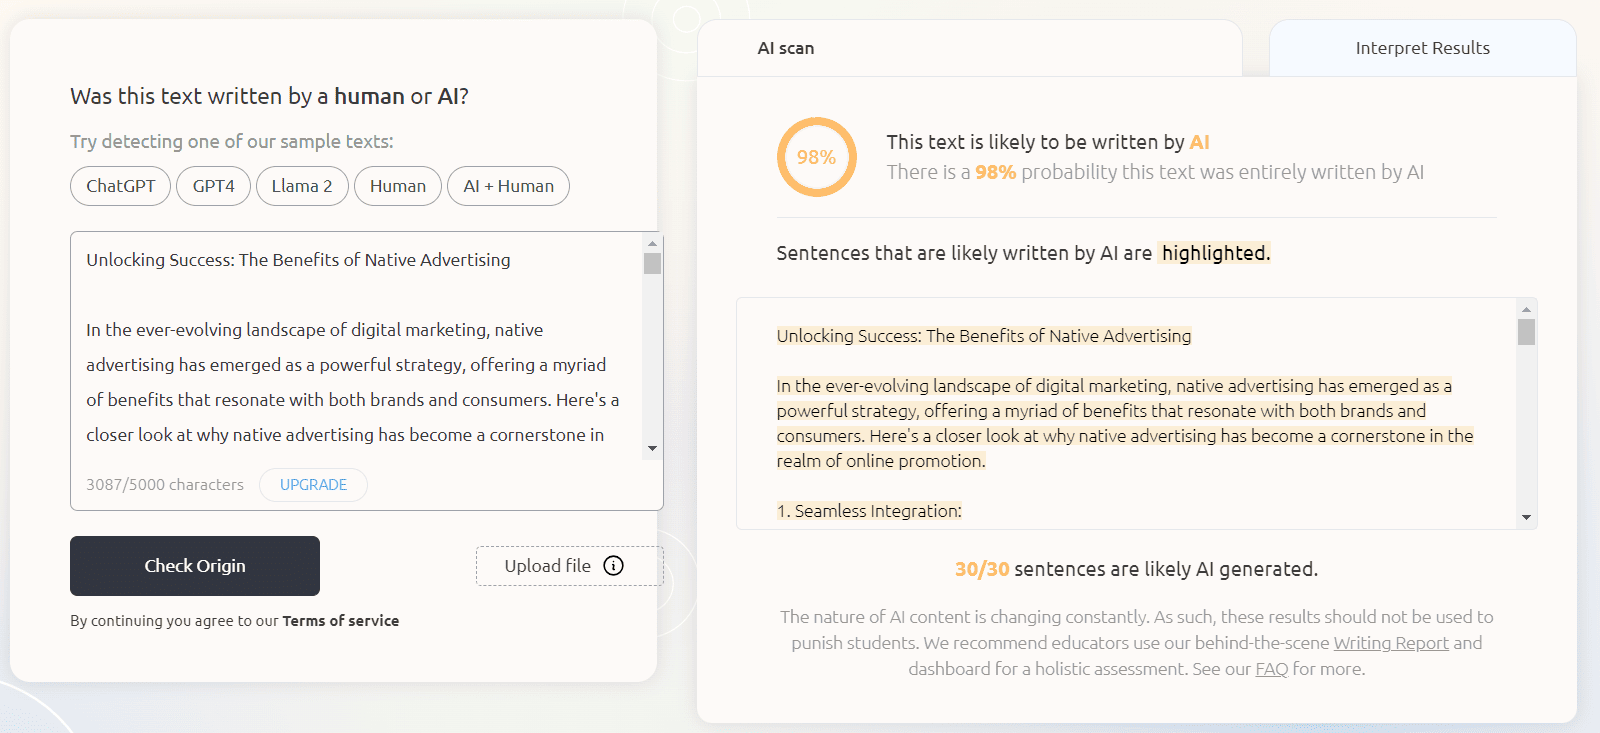Click results panel scroll up arrow

pyautogui.click(x=1526, y=309)
